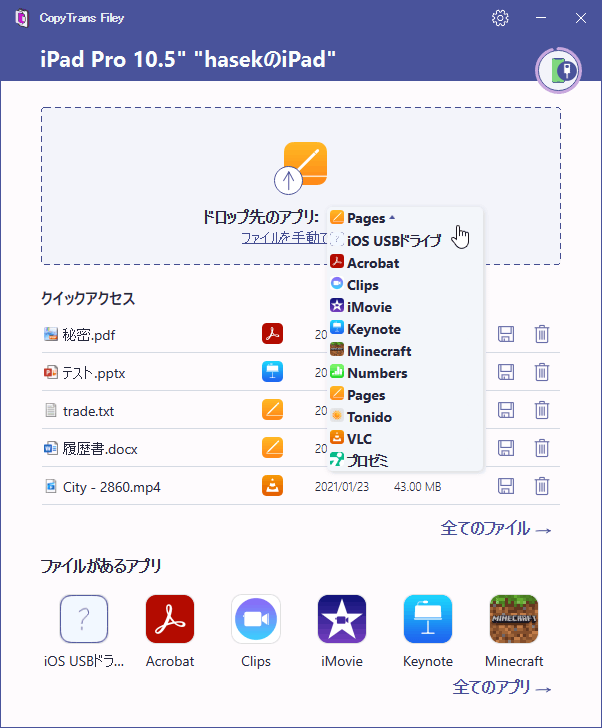Open the 全てのファイル link
The image size is (602, 728).
pyautogui.click(x=496, y=528)
